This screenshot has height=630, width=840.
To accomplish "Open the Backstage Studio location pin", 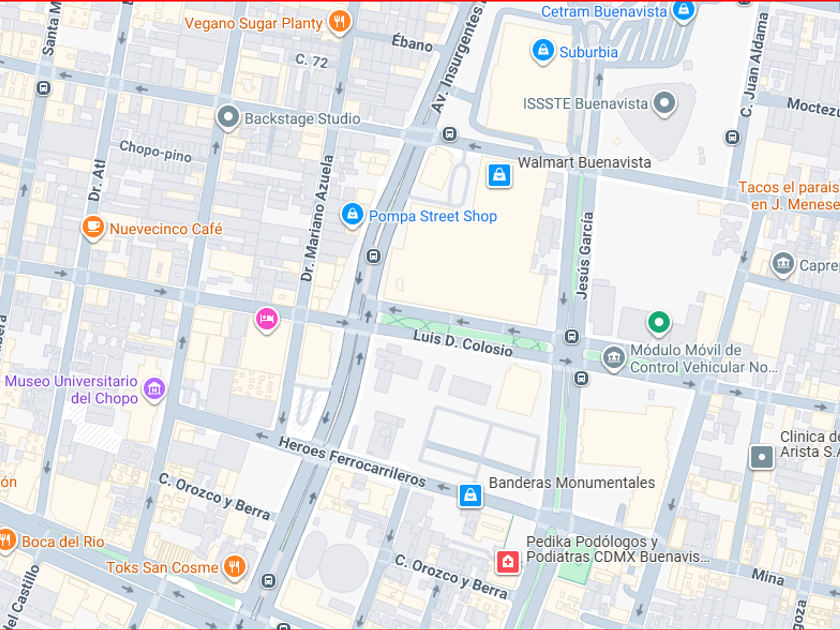I will [228, 117].
